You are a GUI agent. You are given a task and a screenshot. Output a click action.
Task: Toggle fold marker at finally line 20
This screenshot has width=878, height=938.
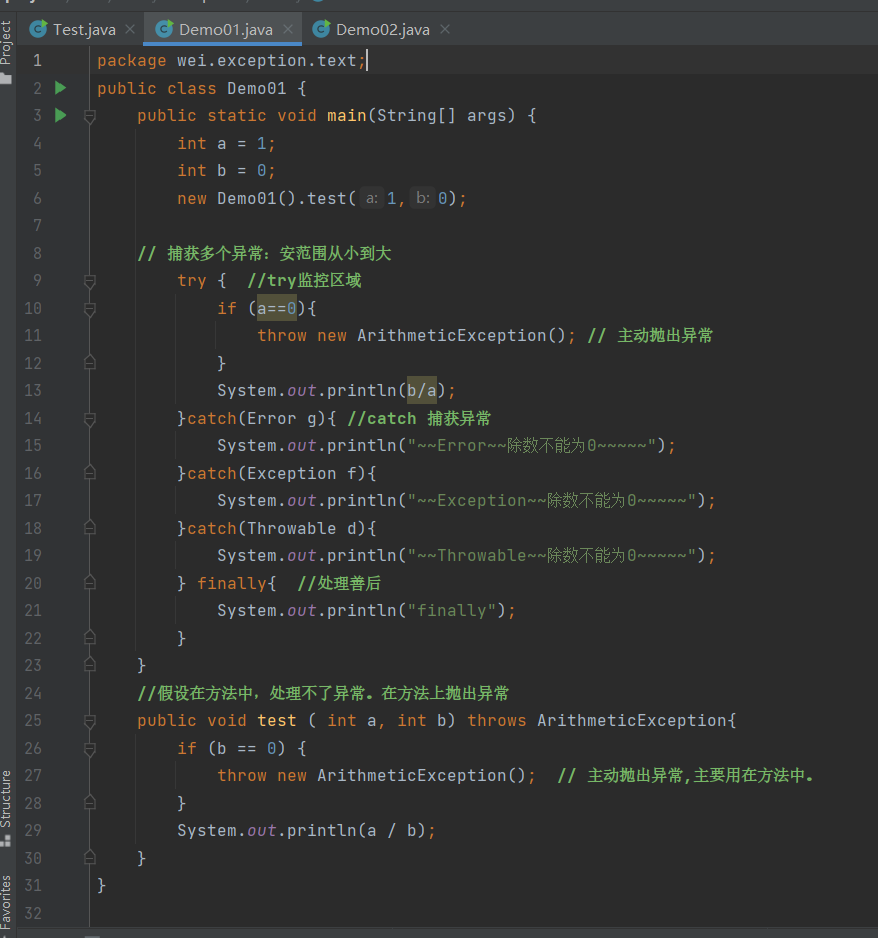coord(90,583)
